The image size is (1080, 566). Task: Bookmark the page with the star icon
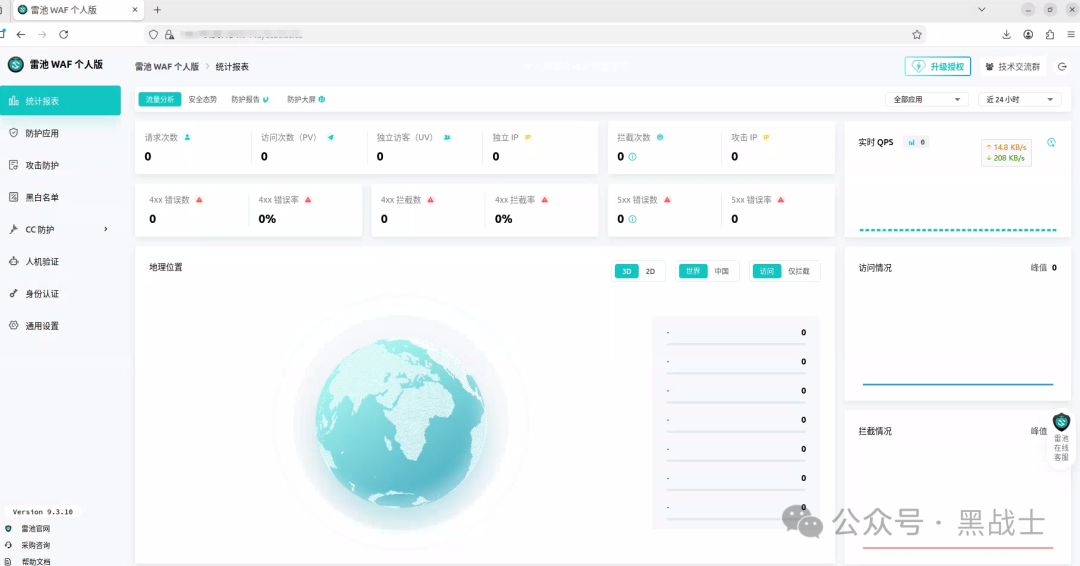tap(917, 34)
